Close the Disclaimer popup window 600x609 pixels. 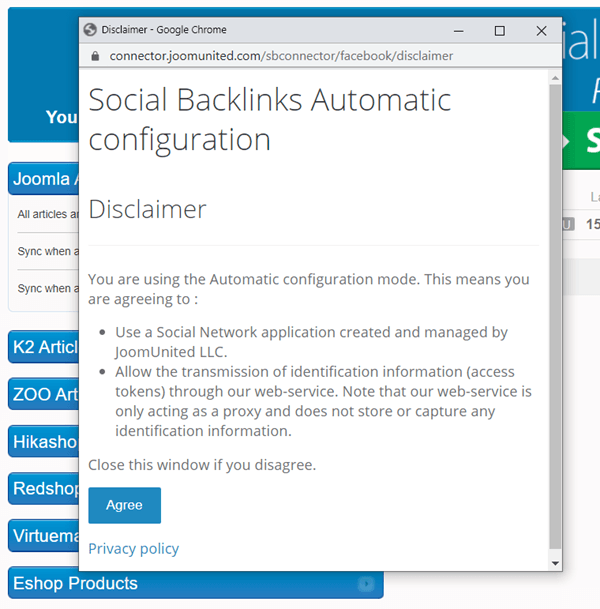[x=542, y=30]
